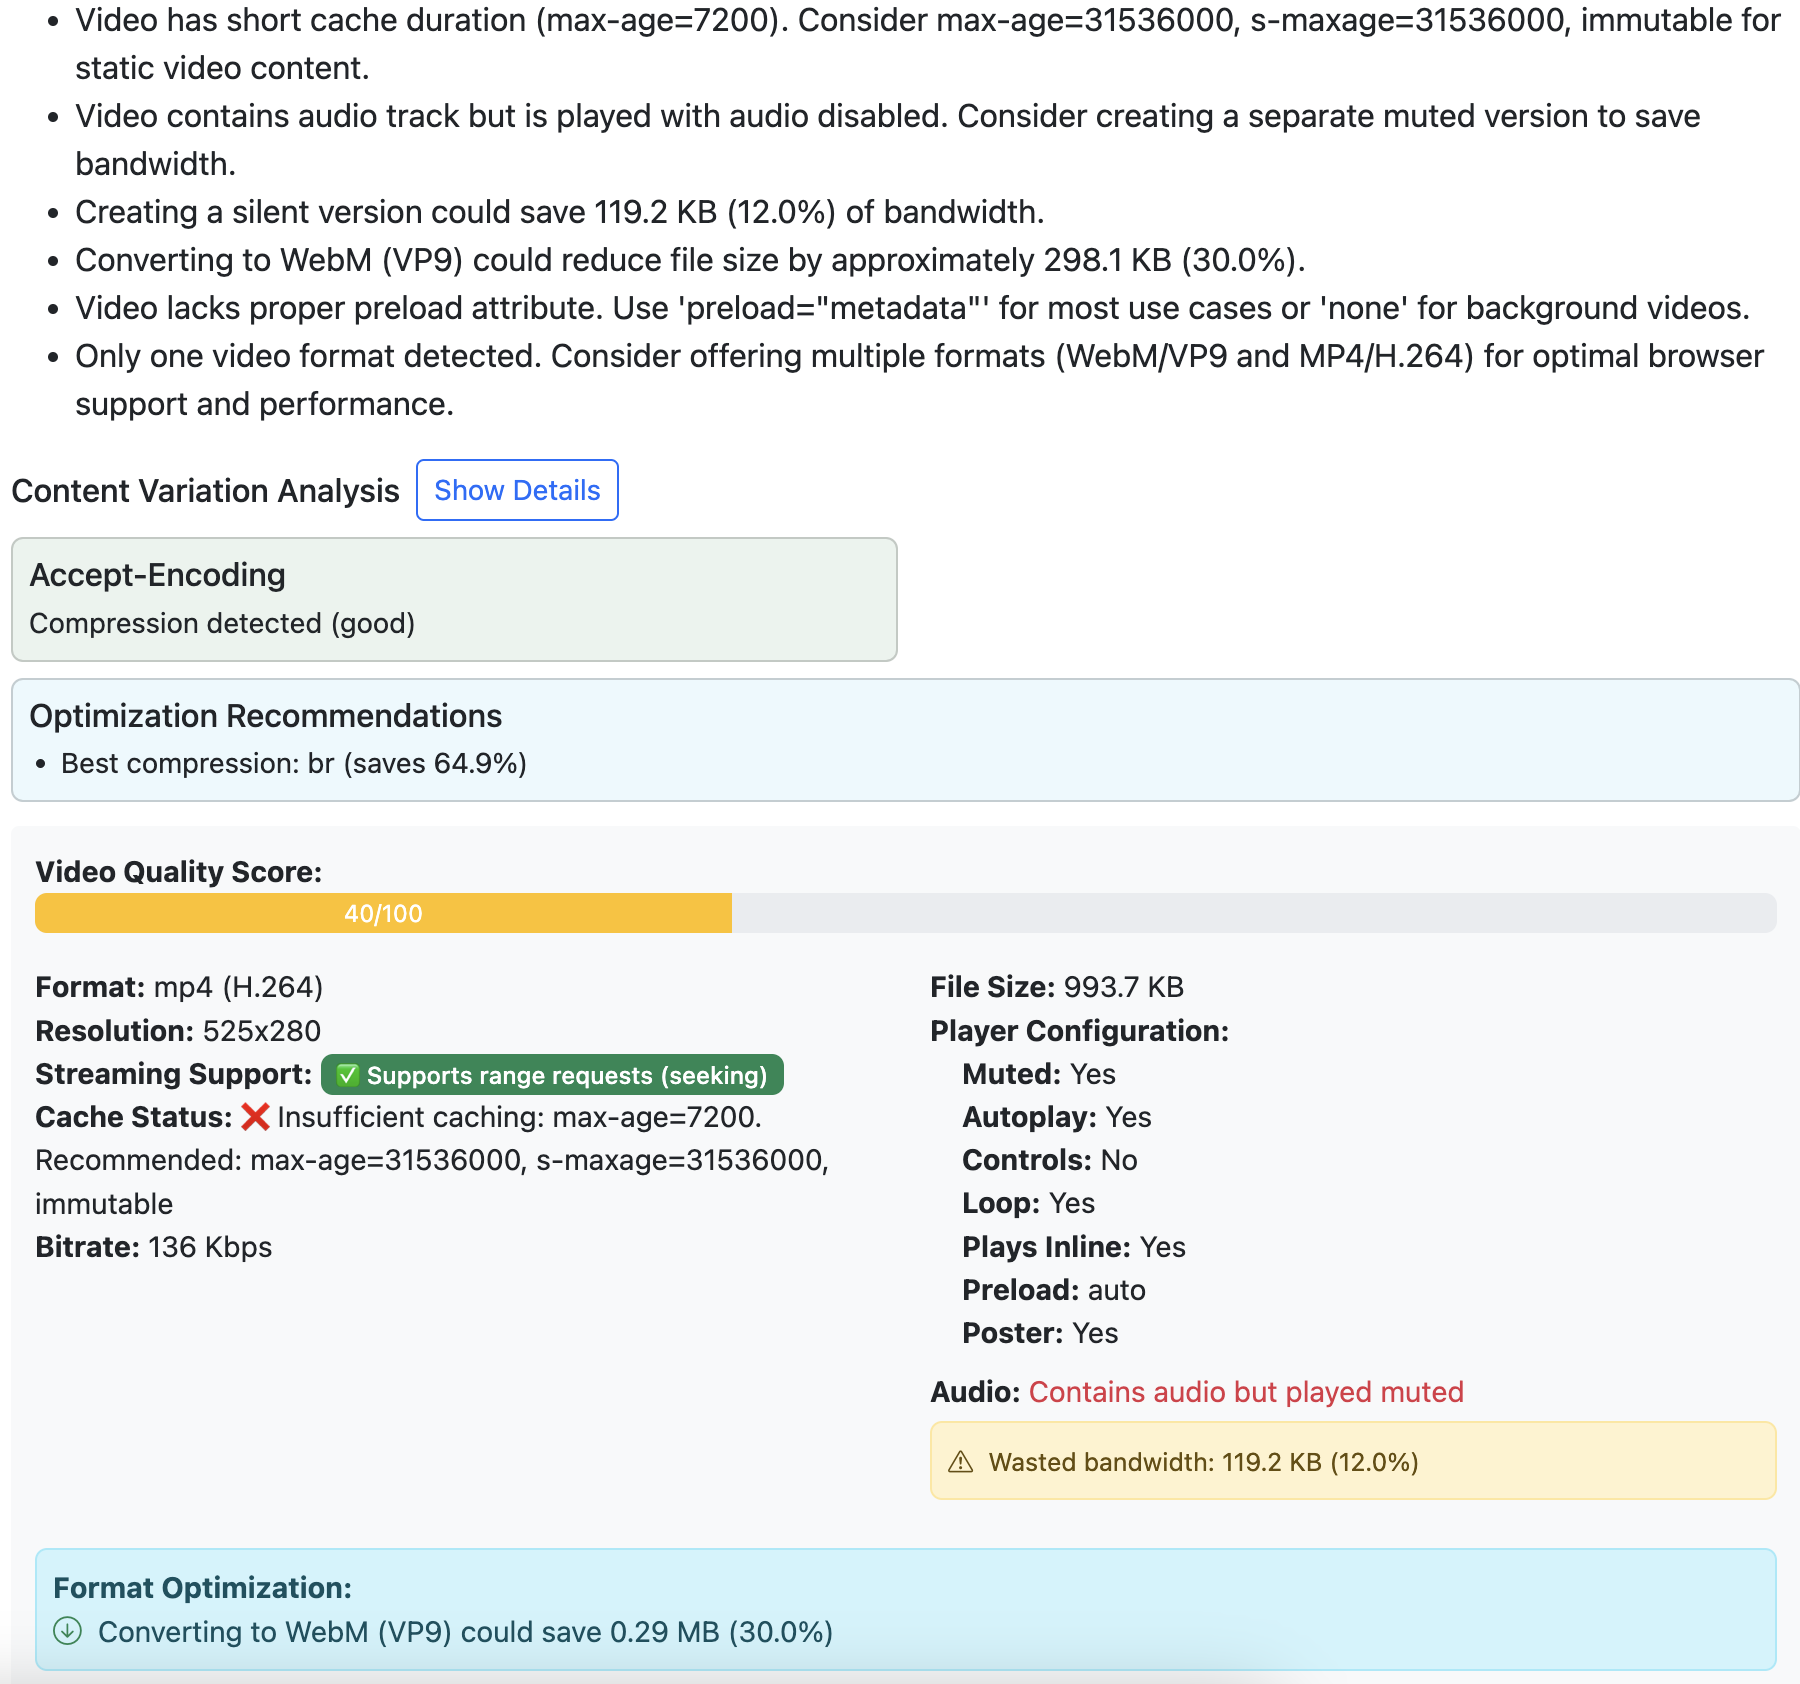Screen dimensions: 1800x1684
Task: Select the mp4 (H.264) format label
Action: click(x=238, y=986)
